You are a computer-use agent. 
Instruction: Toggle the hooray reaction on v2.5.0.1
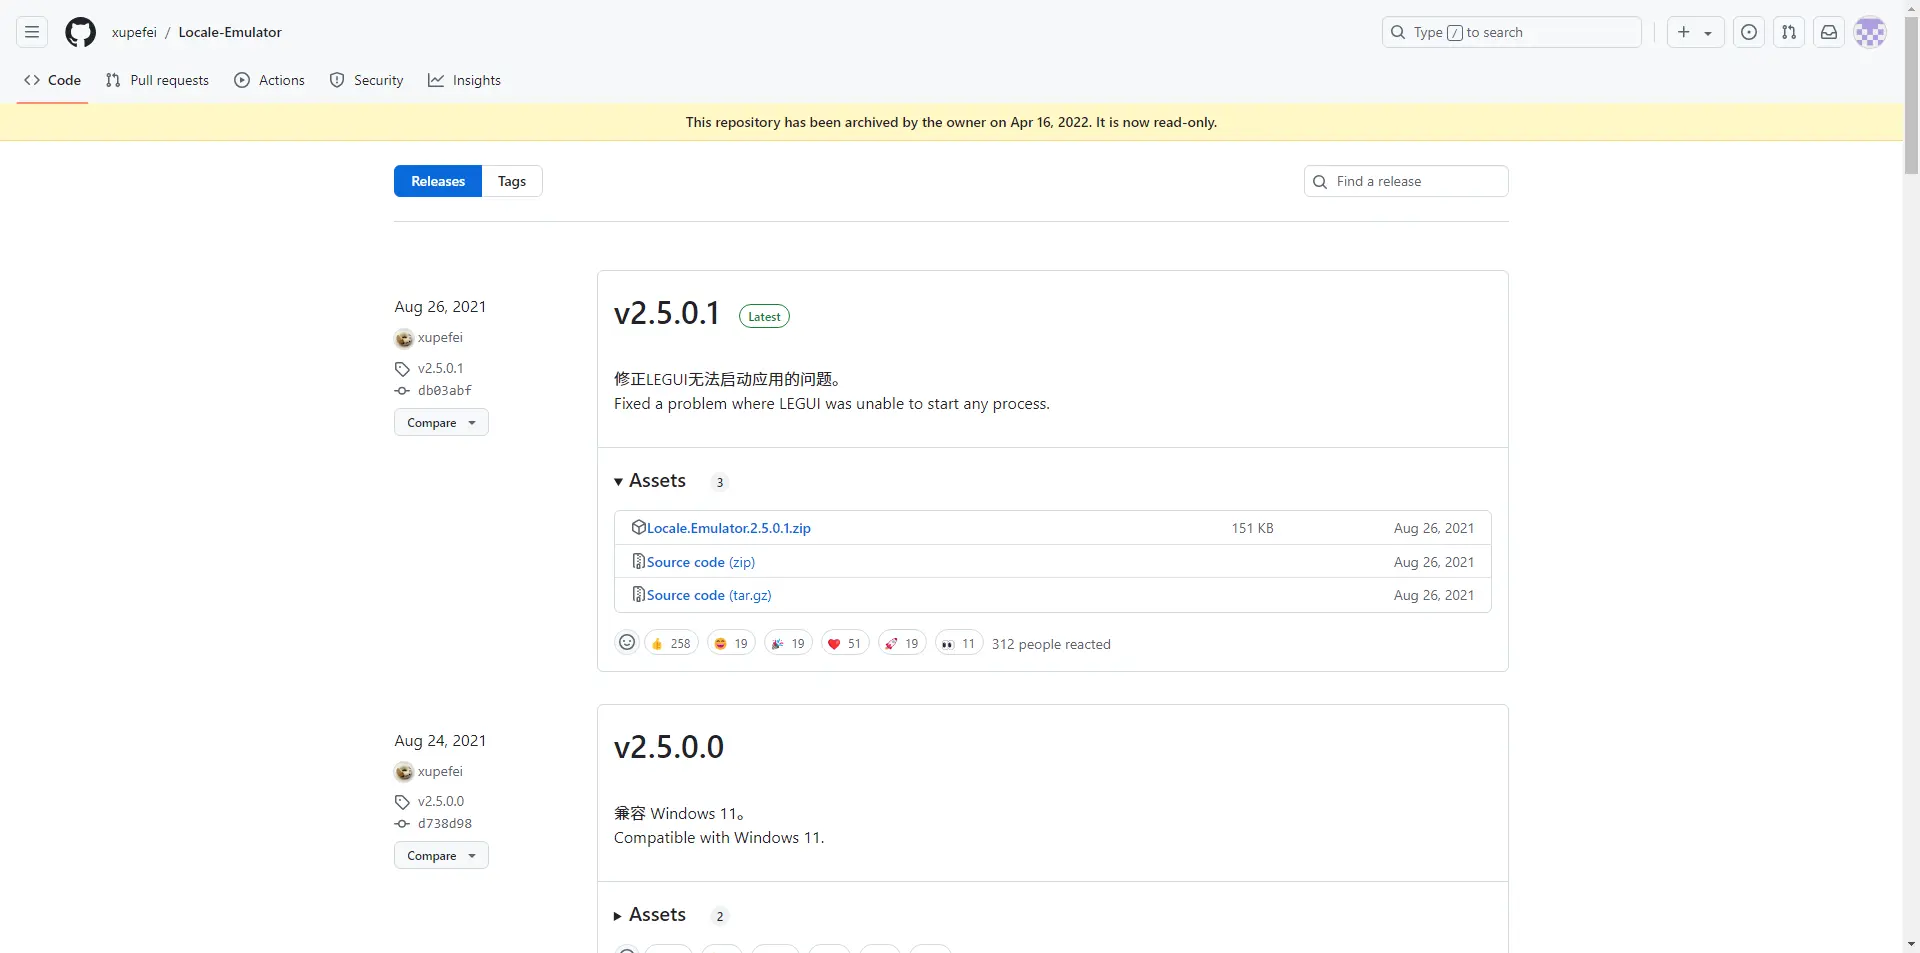pos(788,643)
